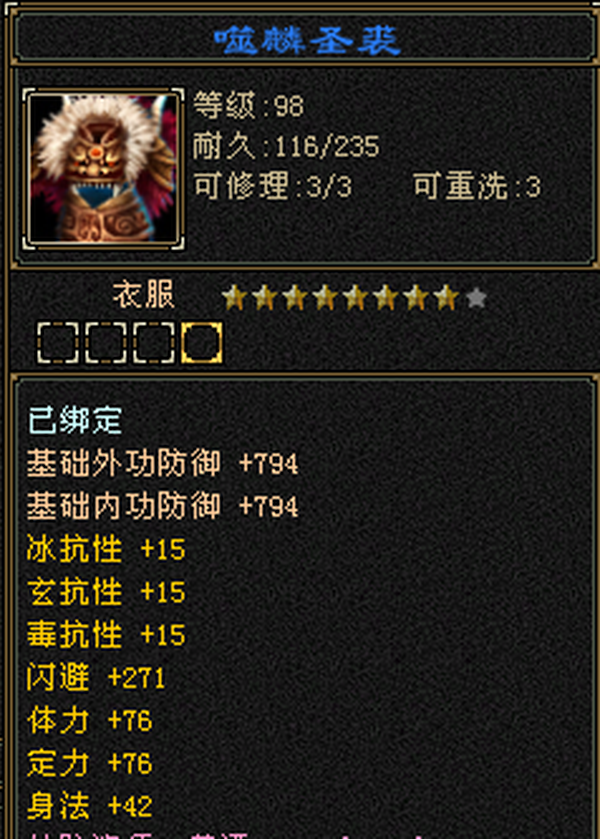The height and width of the screenshot is (839, 600).
Task: Click the 耐久:116/235 durability line
Action: (286, 146)
